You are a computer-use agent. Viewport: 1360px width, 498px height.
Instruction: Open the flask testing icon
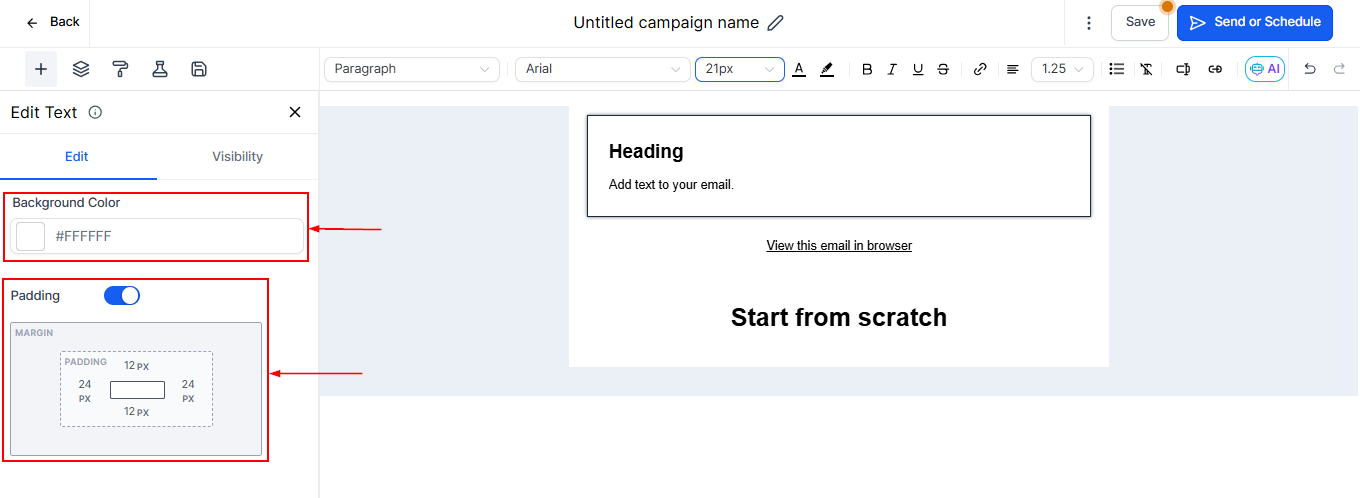click(159, 69)
